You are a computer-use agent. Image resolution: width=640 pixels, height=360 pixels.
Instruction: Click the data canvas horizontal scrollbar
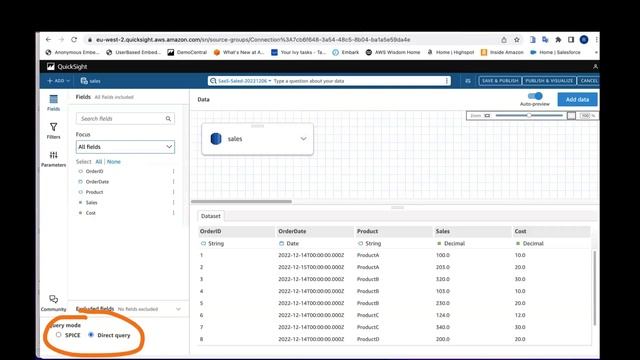pyautogui.click(x=241, y=201)
